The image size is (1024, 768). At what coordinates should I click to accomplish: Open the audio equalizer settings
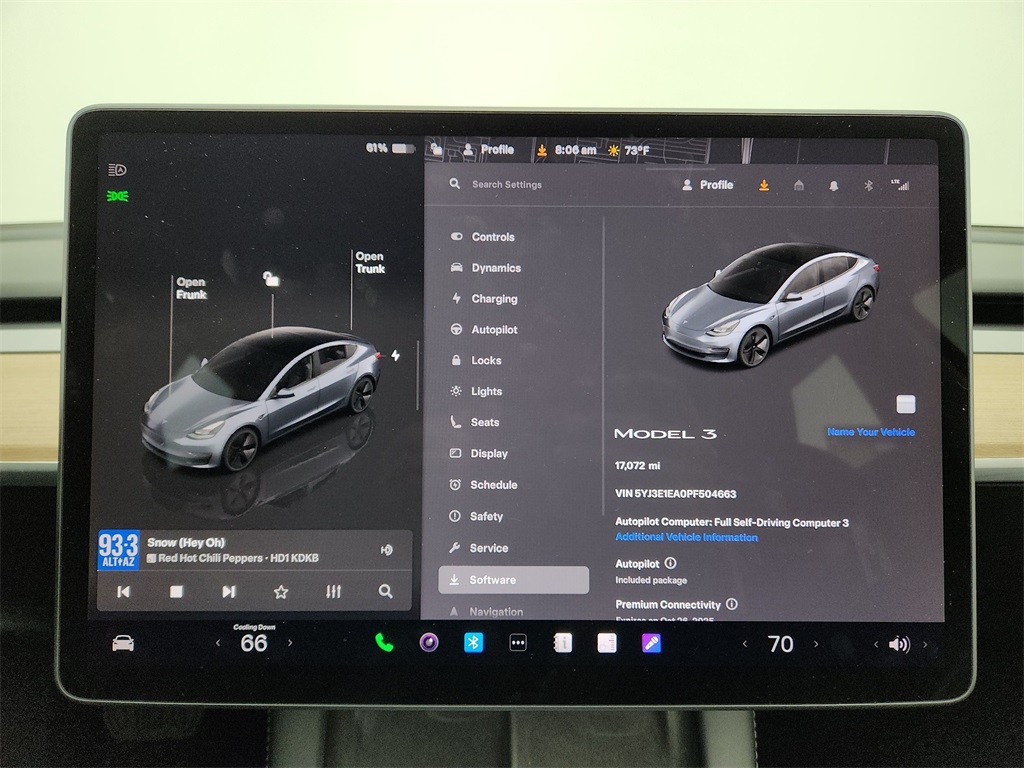333,592
